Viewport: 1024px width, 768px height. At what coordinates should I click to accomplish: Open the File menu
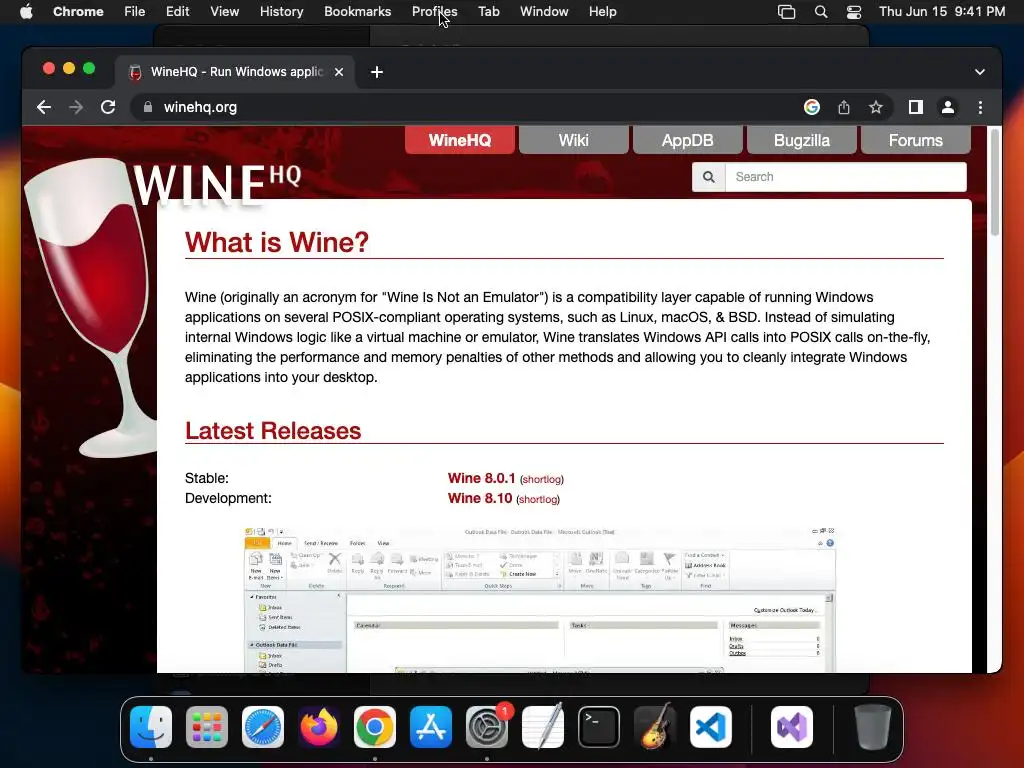pos(135,12)
